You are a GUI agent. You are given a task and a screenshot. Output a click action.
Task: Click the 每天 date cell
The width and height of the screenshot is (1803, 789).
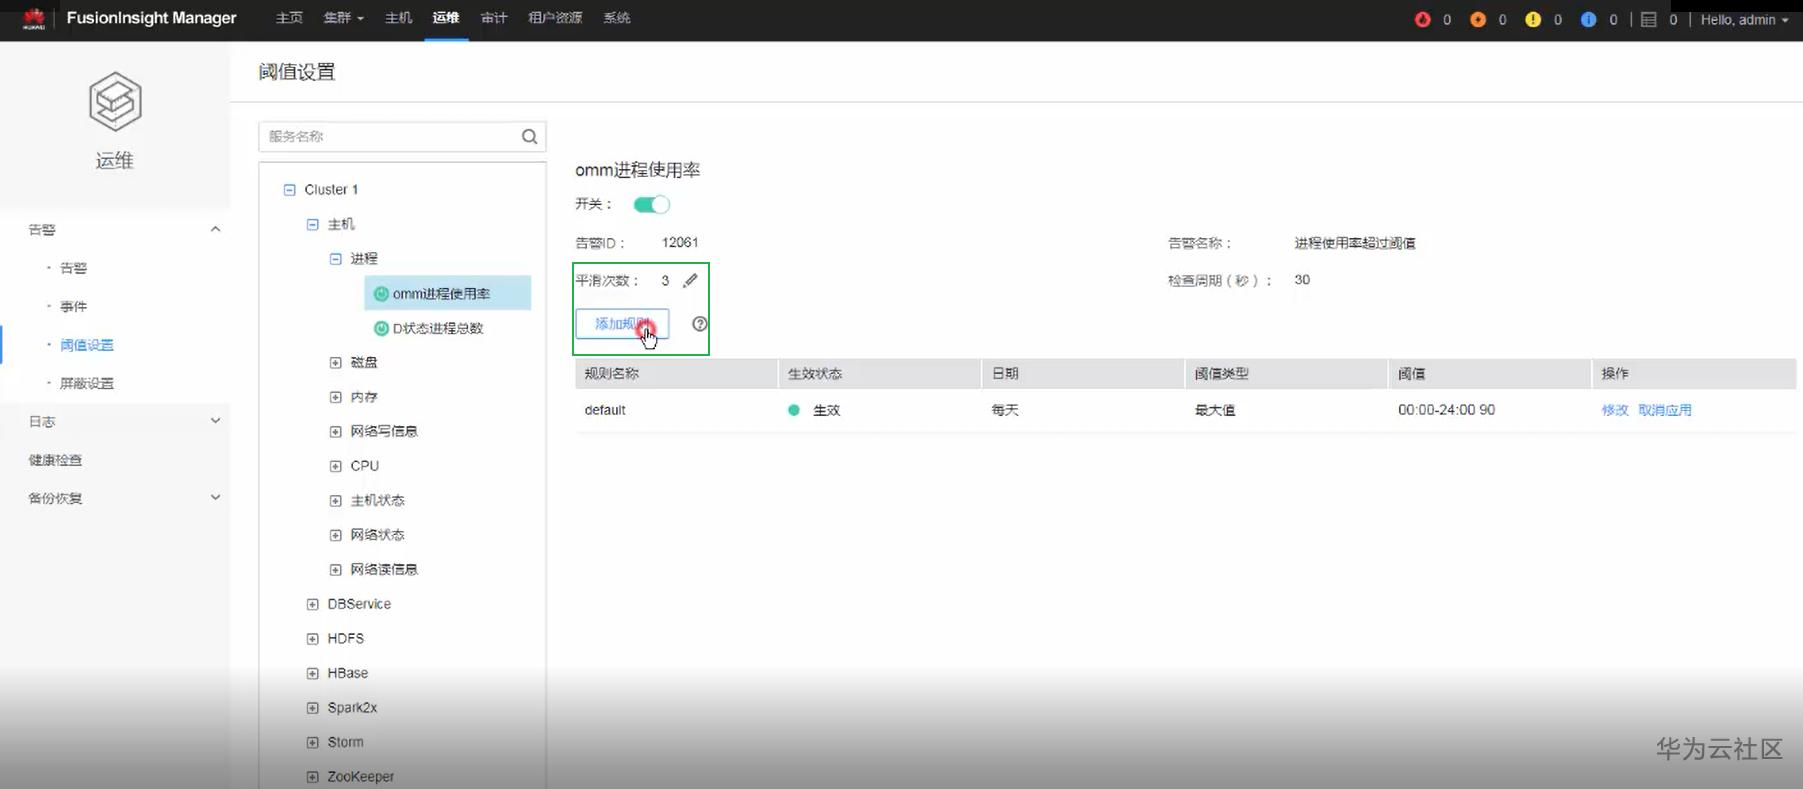pos(1005,410)
